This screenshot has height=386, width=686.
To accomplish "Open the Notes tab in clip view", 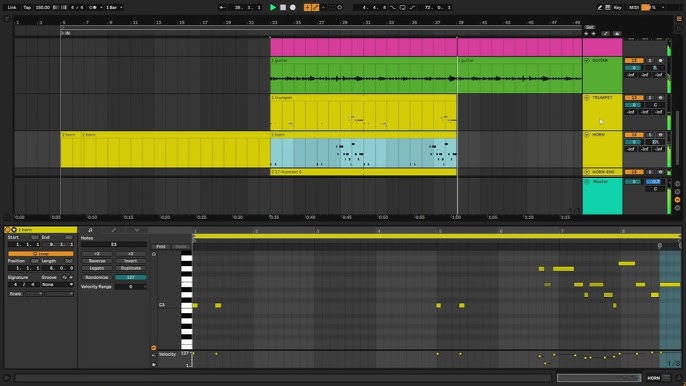I will pos(90,230).
